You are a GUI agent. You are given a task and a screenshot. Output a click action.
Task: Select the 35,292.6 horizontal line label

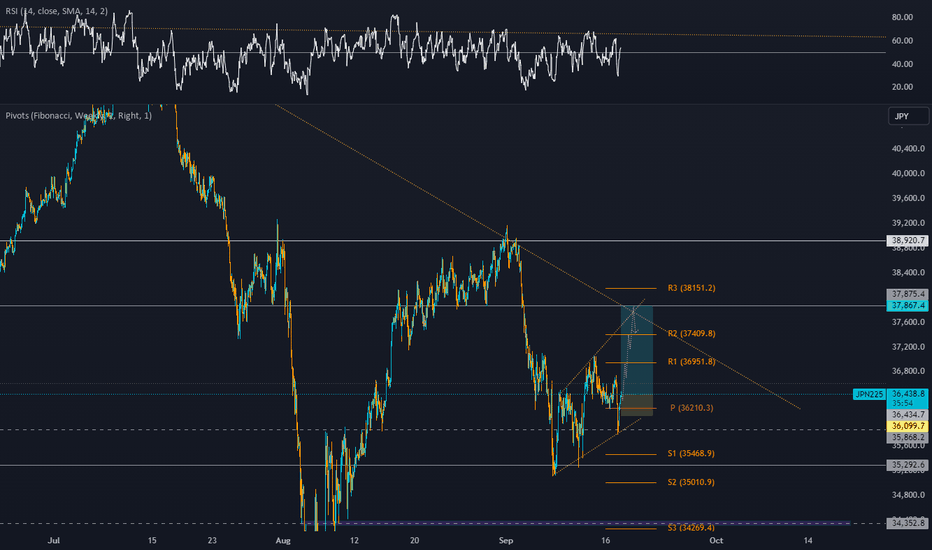[x=907, y=465]
